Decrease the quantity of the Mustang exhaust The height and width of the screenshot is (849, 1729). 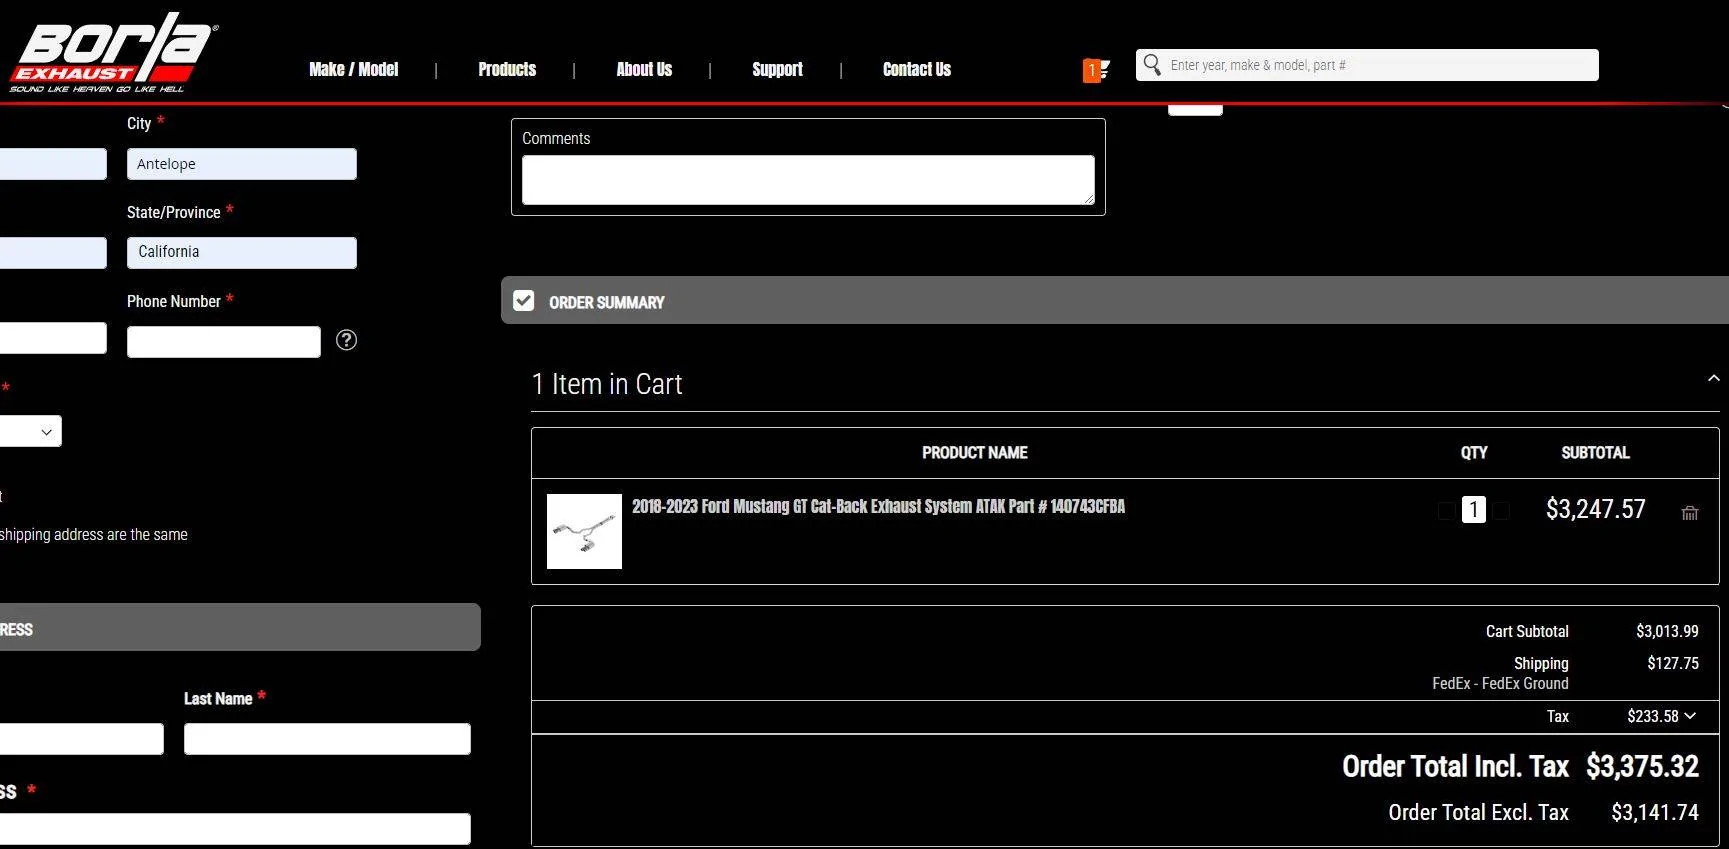click(x=1446, y=510)
